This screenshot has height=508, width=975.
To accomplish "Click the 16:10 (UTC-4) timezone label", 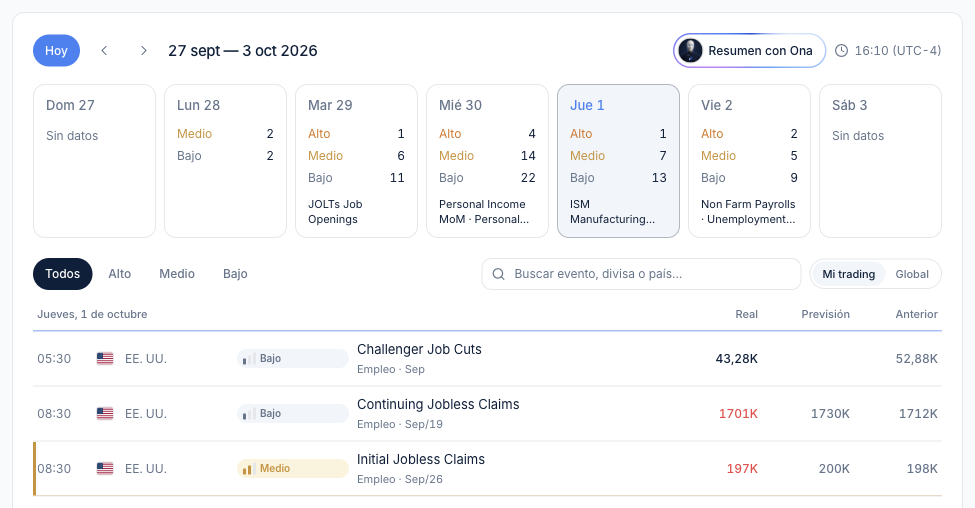I will click(x=897, y=50).
